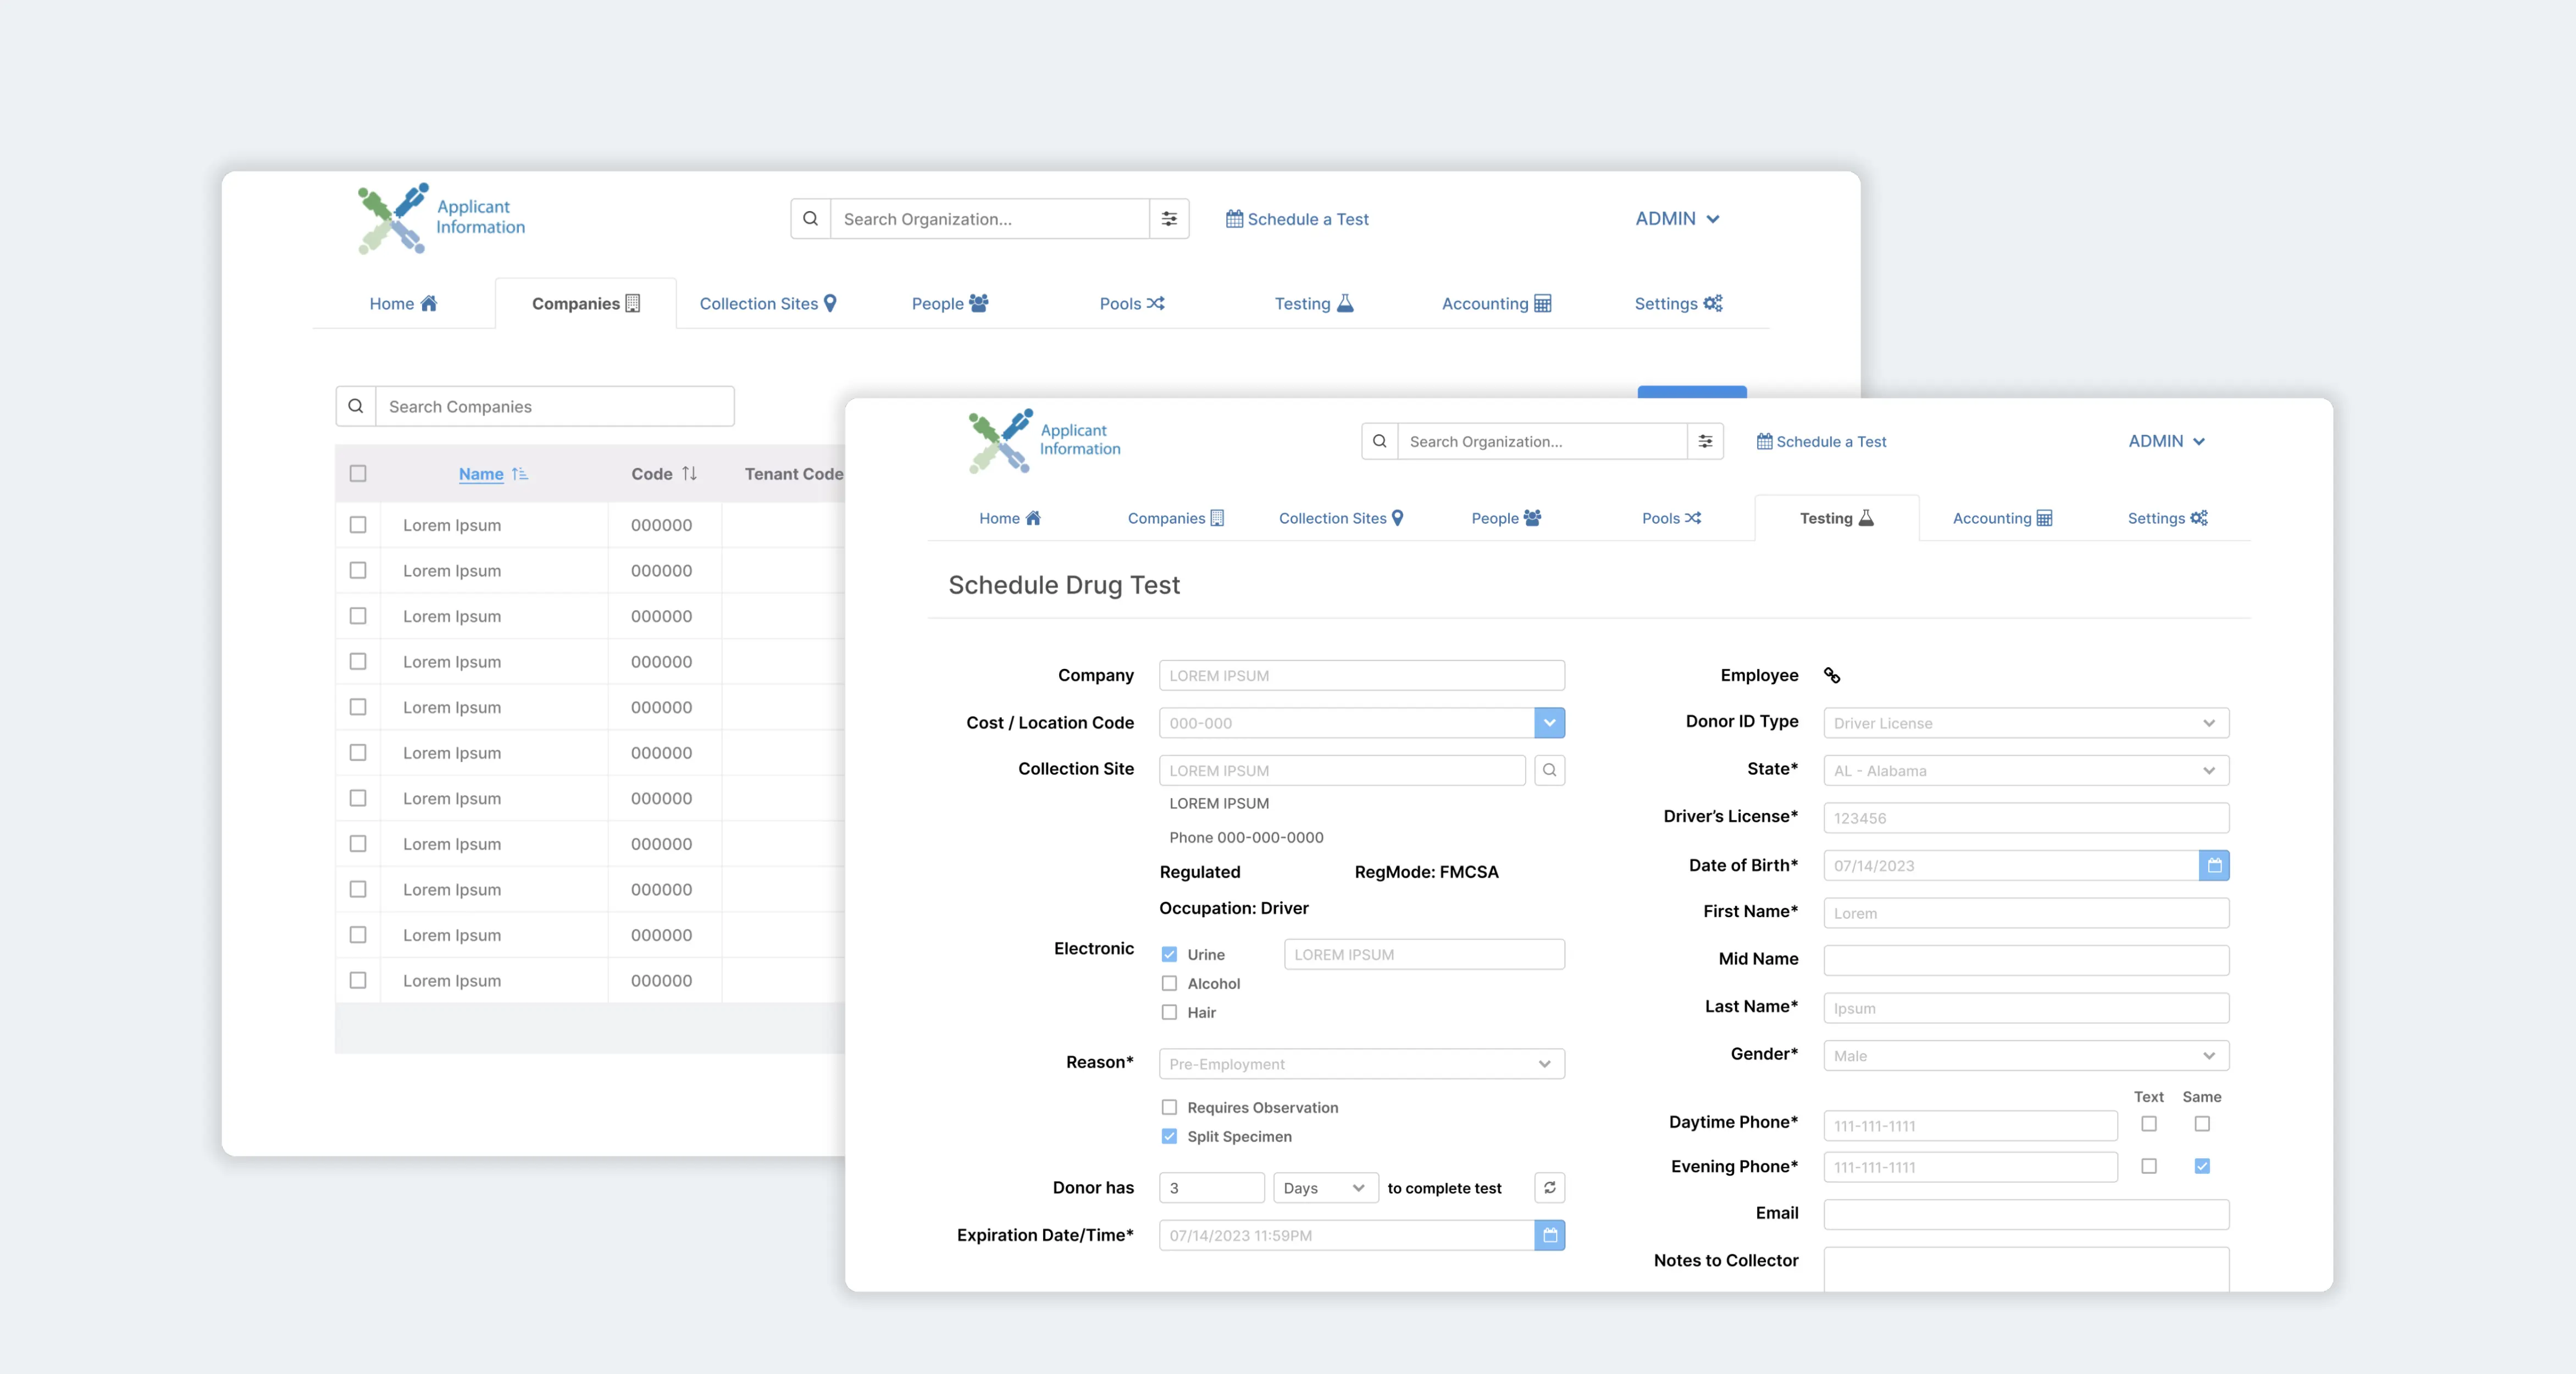
Task: Expand Cost / Location Code dropdown arrow
Action: (1549, 722)
